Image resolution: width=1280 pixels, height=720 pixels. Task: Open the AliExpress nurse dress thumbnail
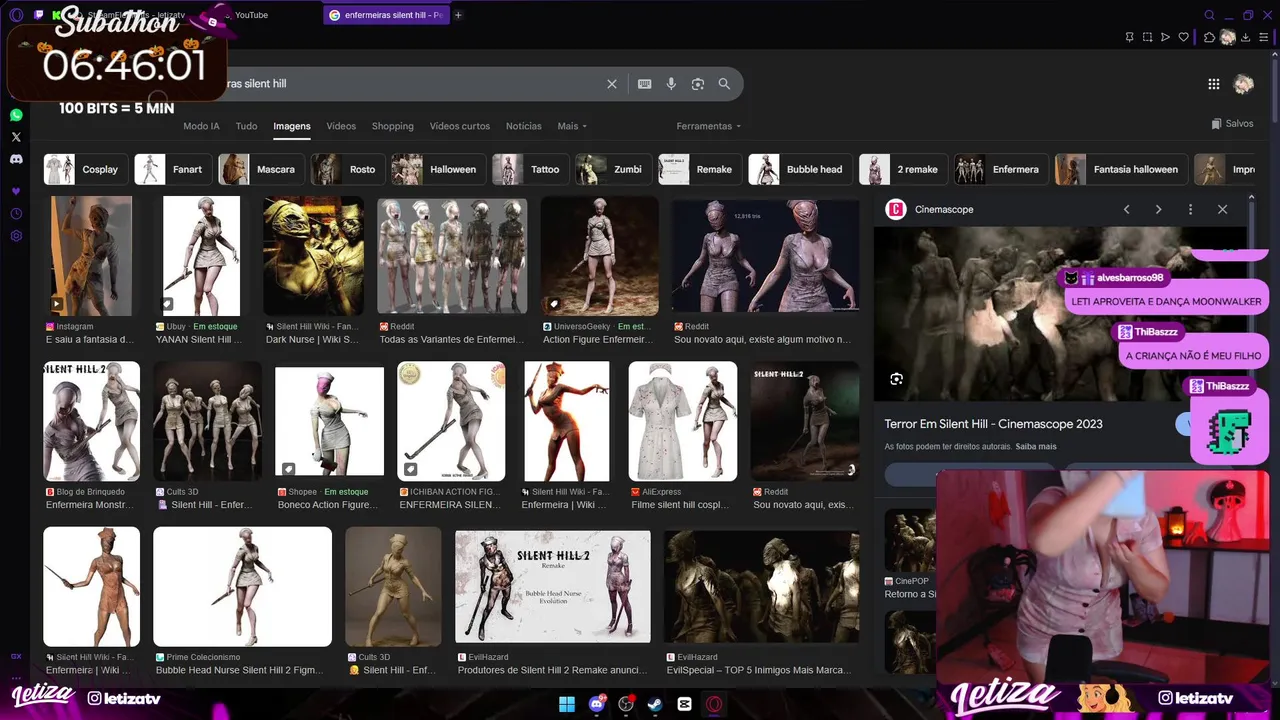pyautogui.click(x=683, y=421)
